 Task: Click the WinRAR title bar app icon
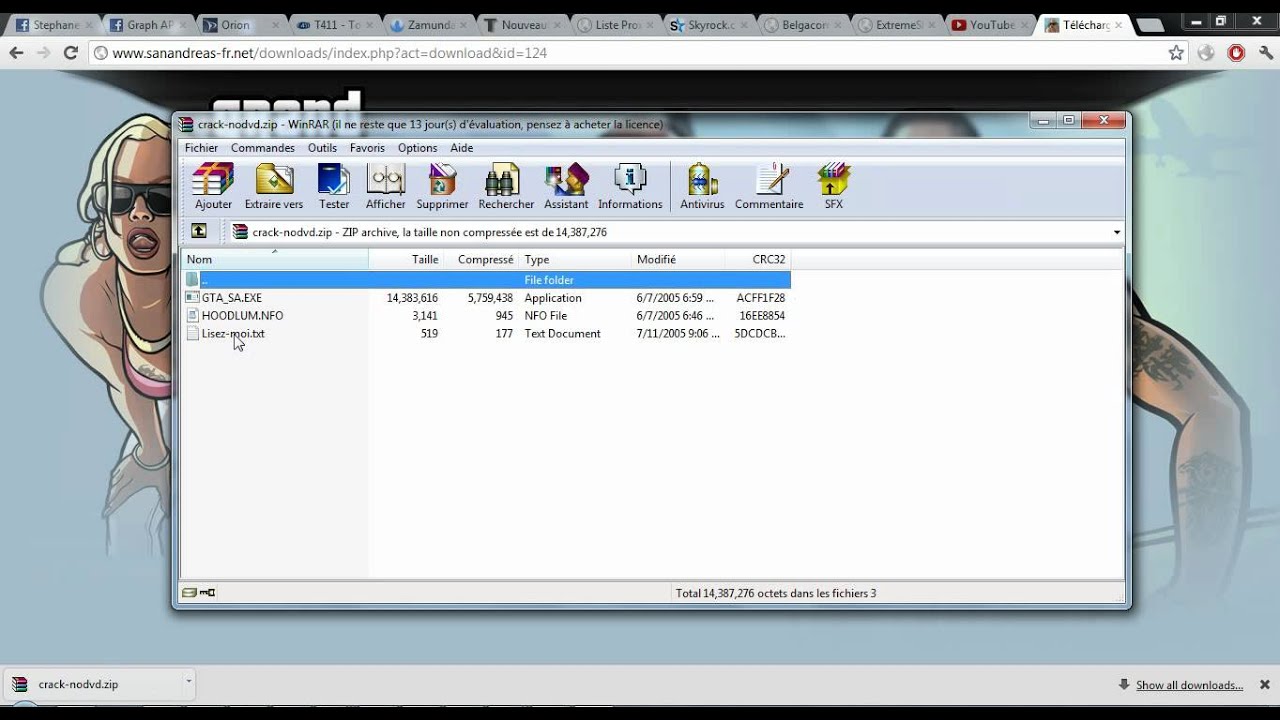click(x=186, y=124)
